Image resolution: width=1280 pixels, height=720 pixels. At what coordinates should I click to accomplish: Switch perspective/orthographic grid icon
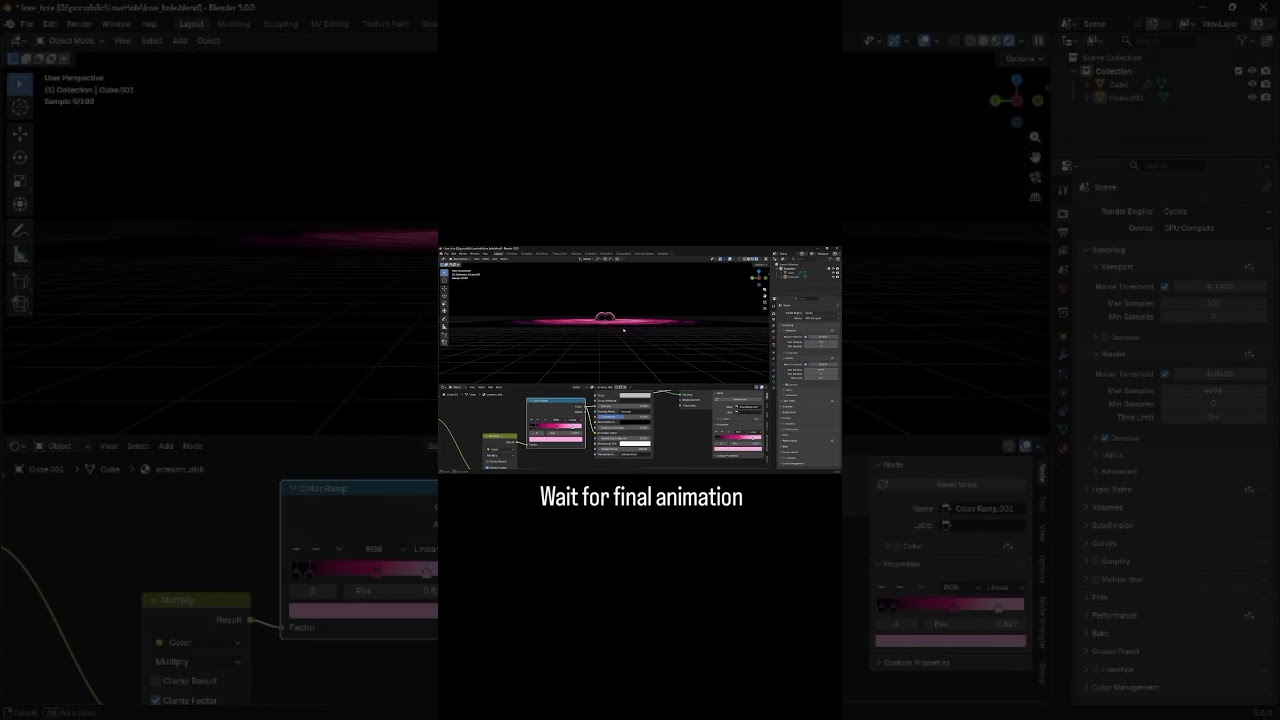tap(1034, 197)
